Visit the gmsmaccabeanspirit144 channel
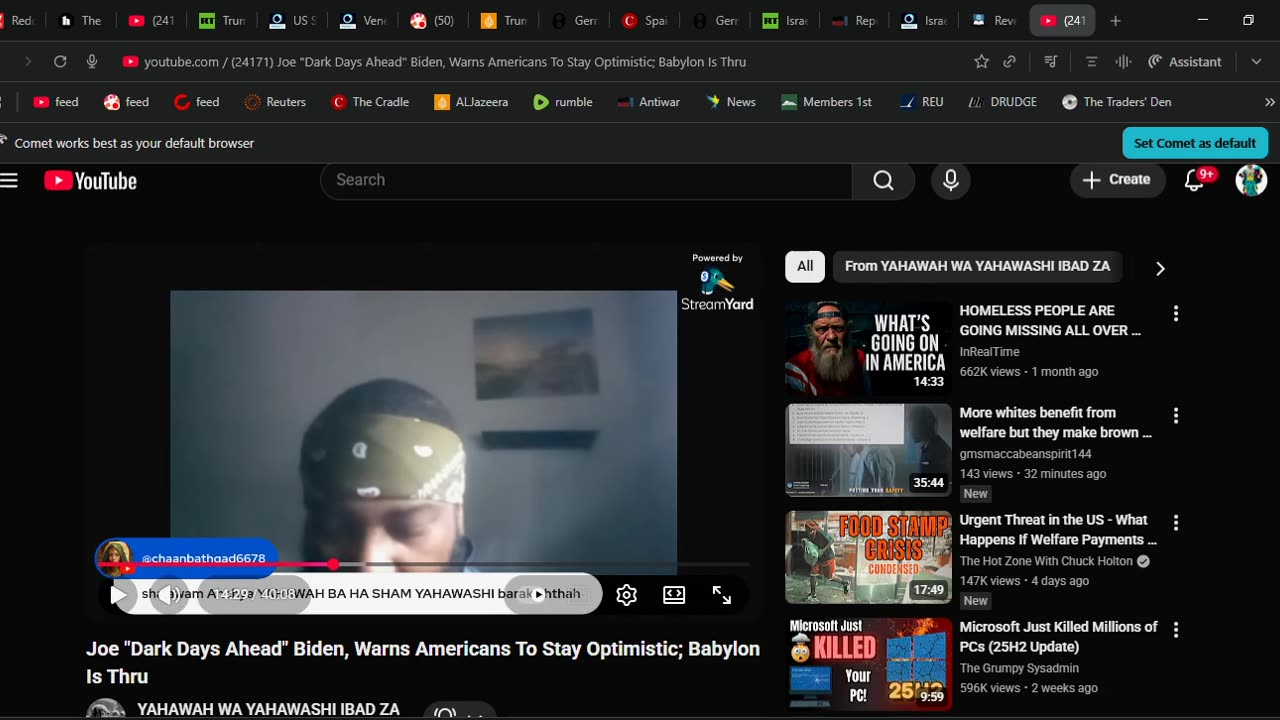Screen dimensions: 1280x720 coord(1025,454)
